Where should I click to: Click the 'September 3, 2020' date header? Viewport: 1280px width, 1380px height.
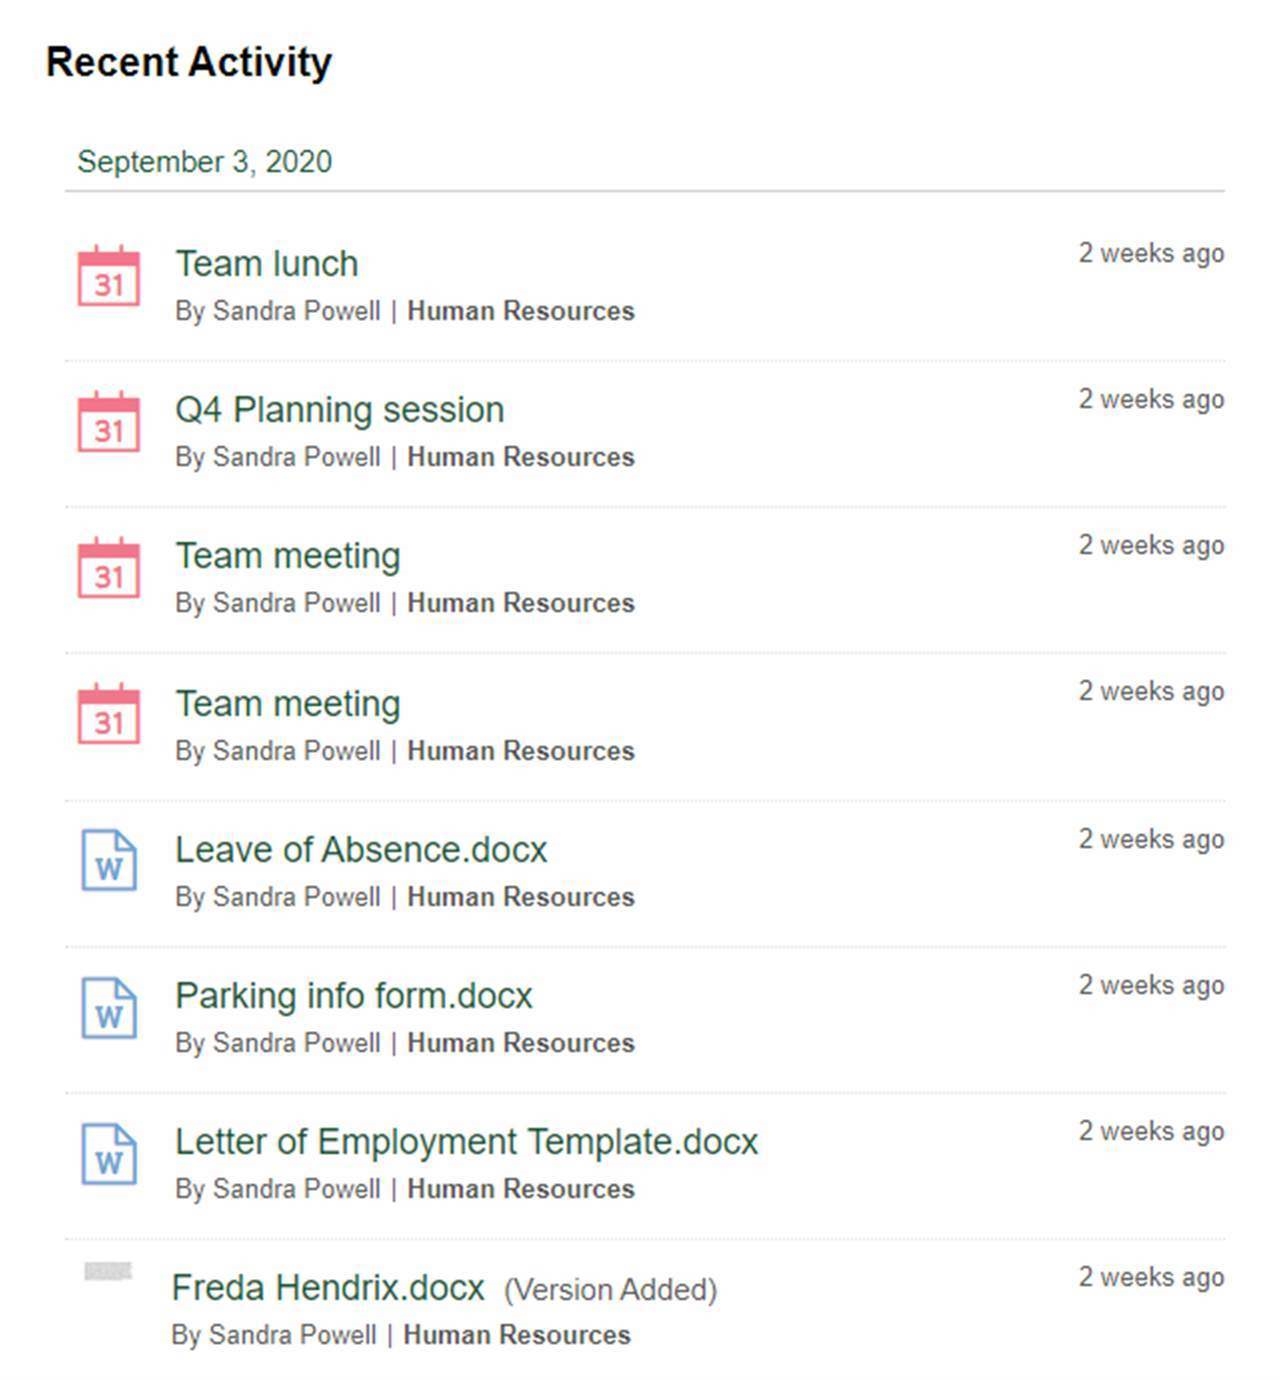[x=205, y=162]
